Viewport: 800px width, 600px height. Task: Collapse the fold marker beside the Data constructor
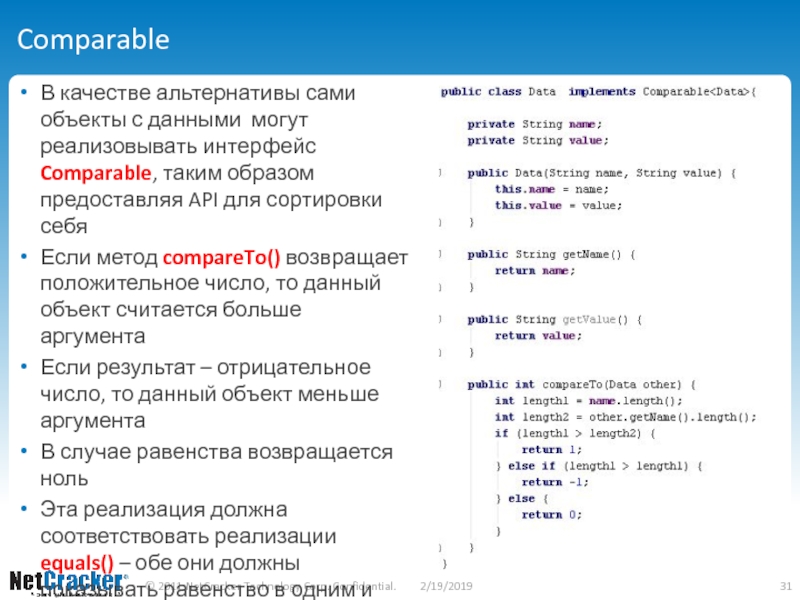[440, 172]
